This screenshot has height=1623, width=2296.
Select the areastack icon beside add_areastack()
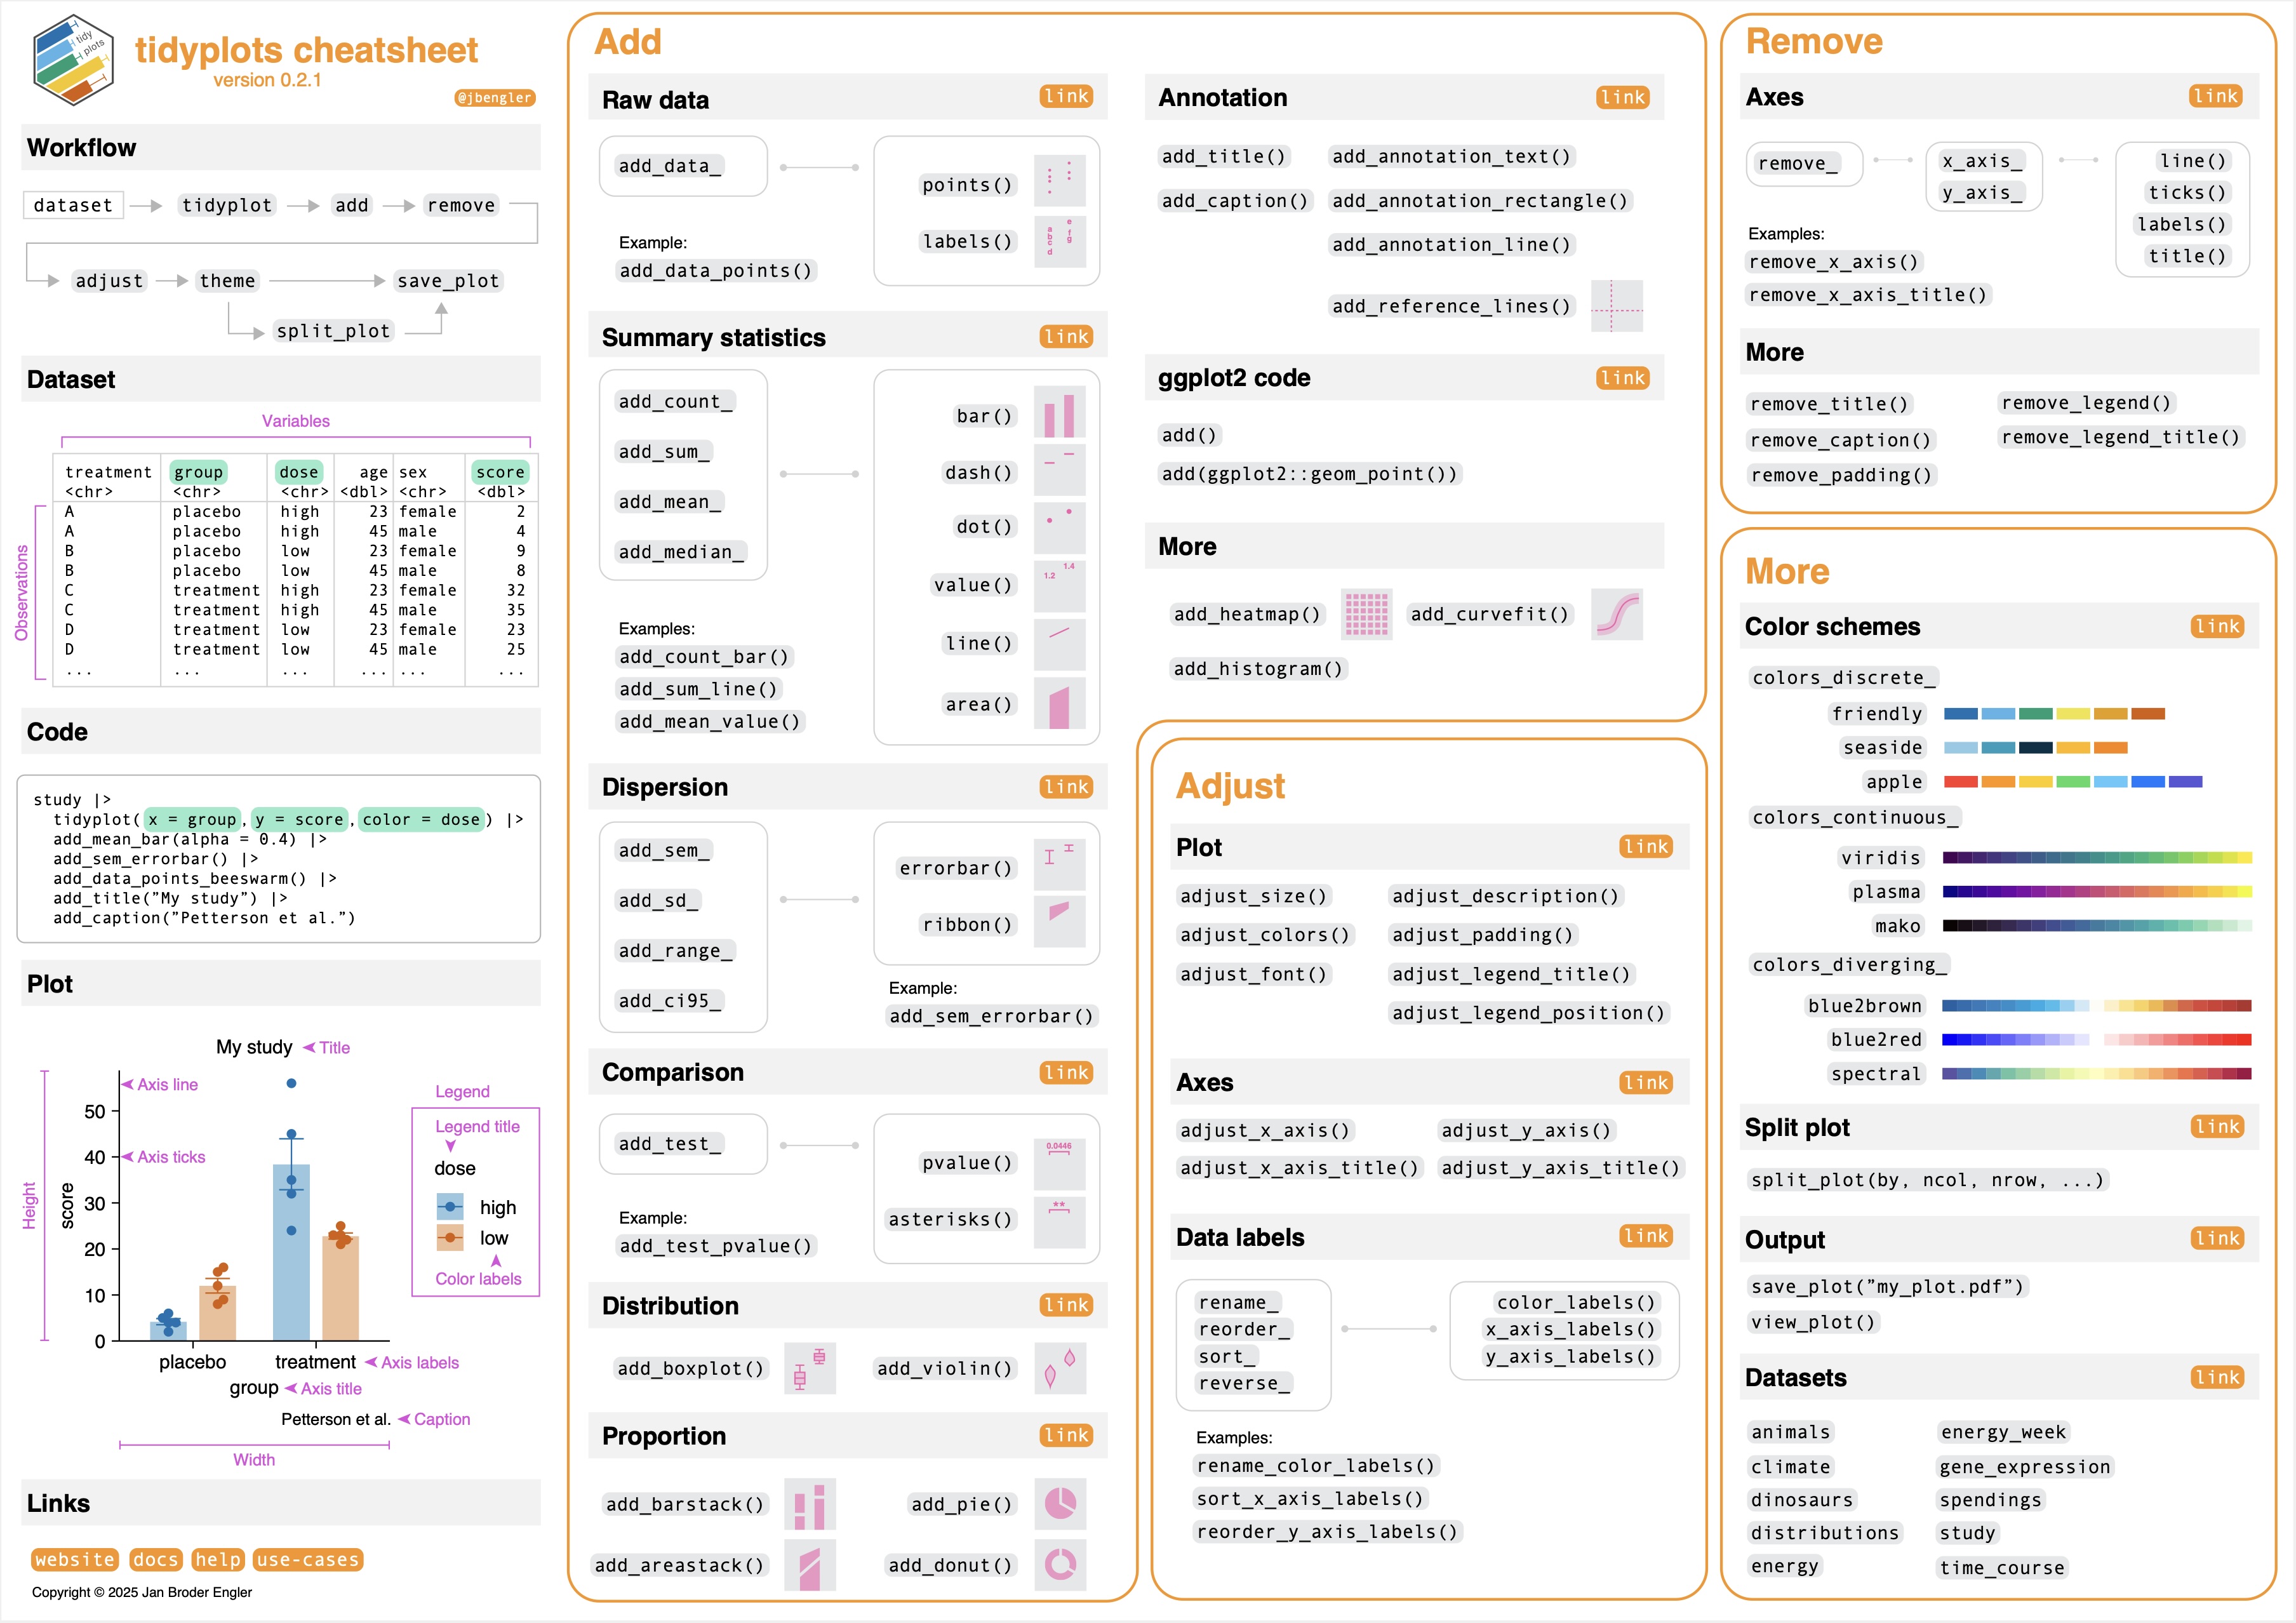[x=809, y=1564]
